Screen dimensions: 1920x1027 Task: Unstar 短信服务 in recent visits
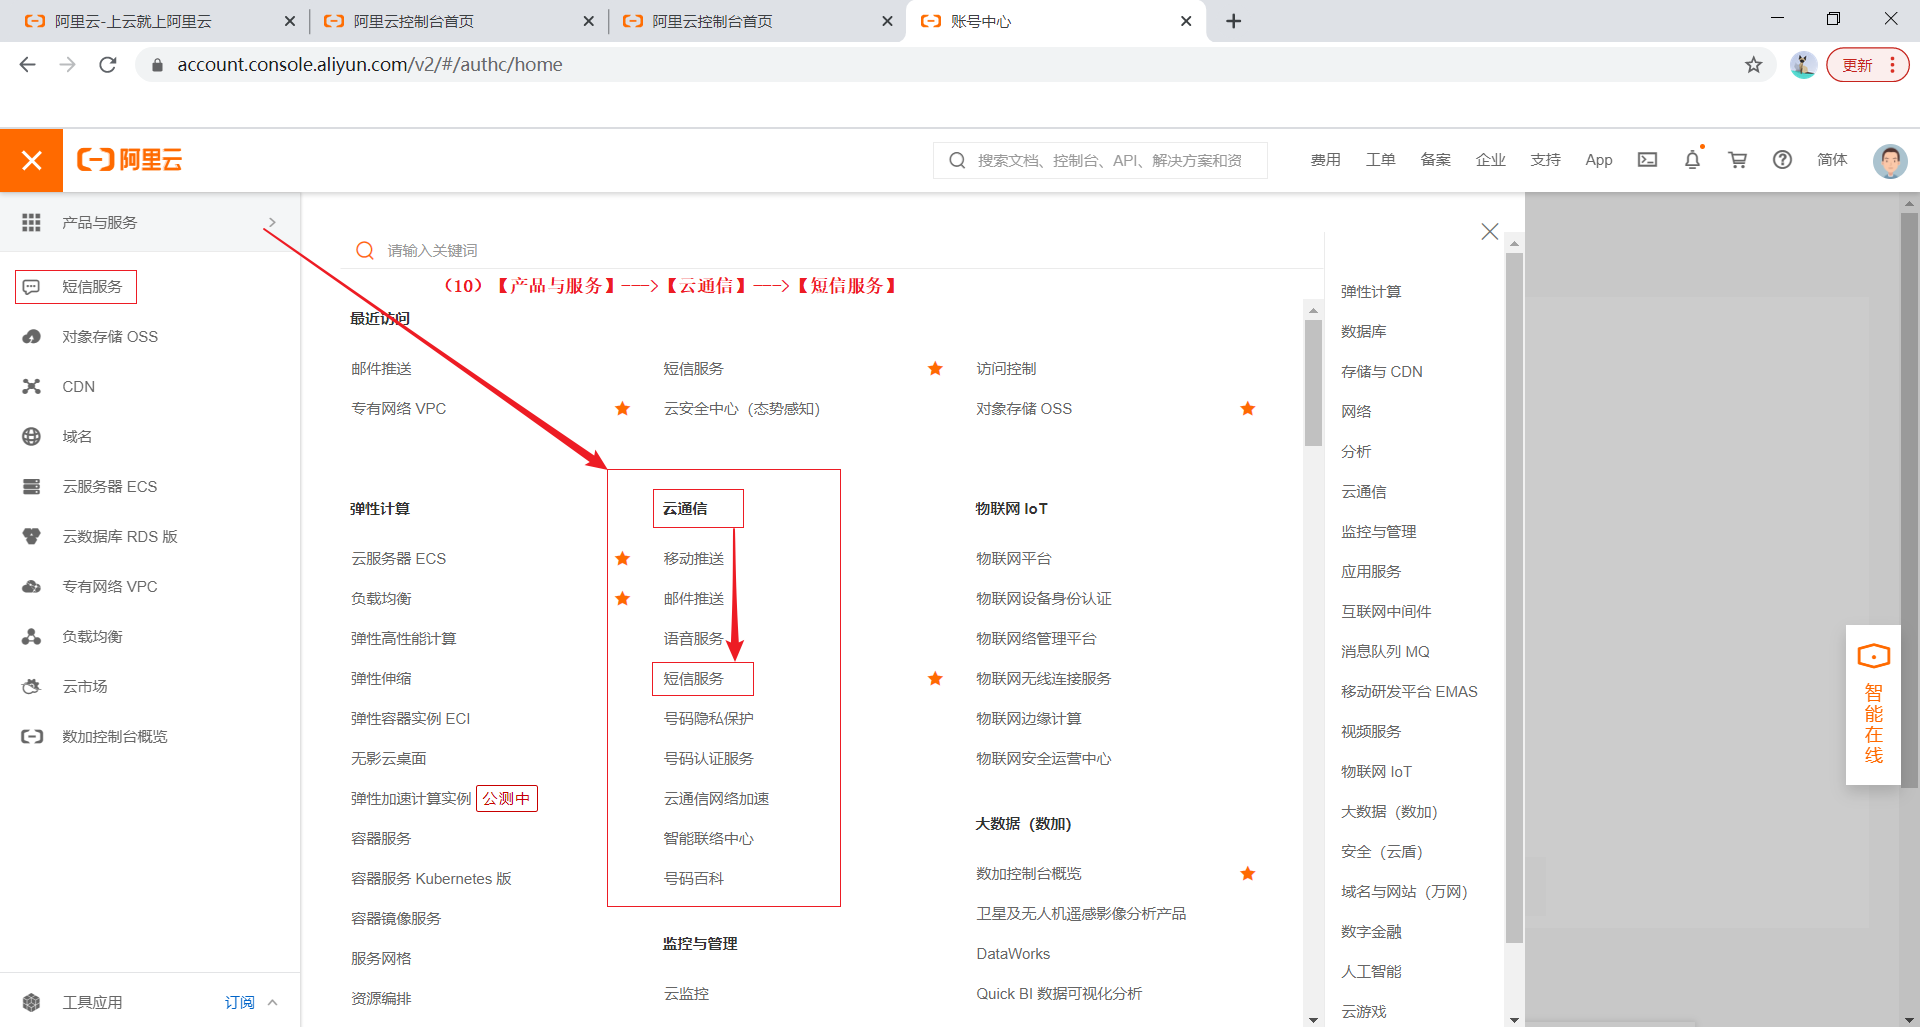pyautogui.click(x=935, y=369)
